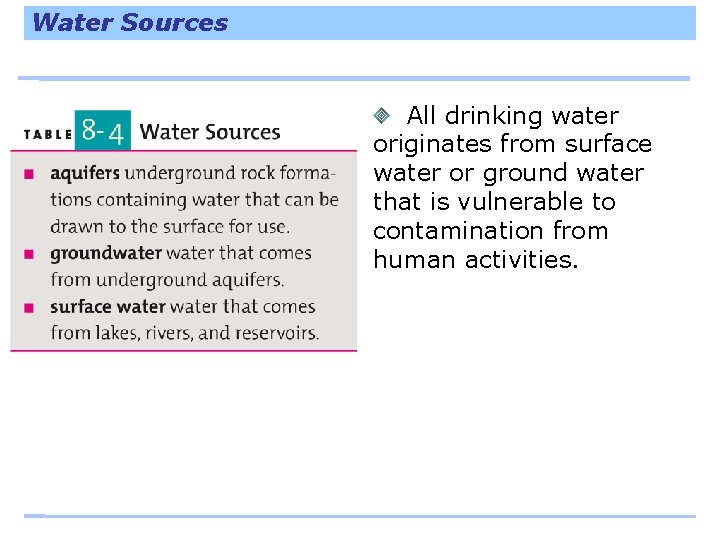Viewport: 720px width, 540px height.
Task: Click the phrase 'All drinking water'
Action: (x=513, y=116)
